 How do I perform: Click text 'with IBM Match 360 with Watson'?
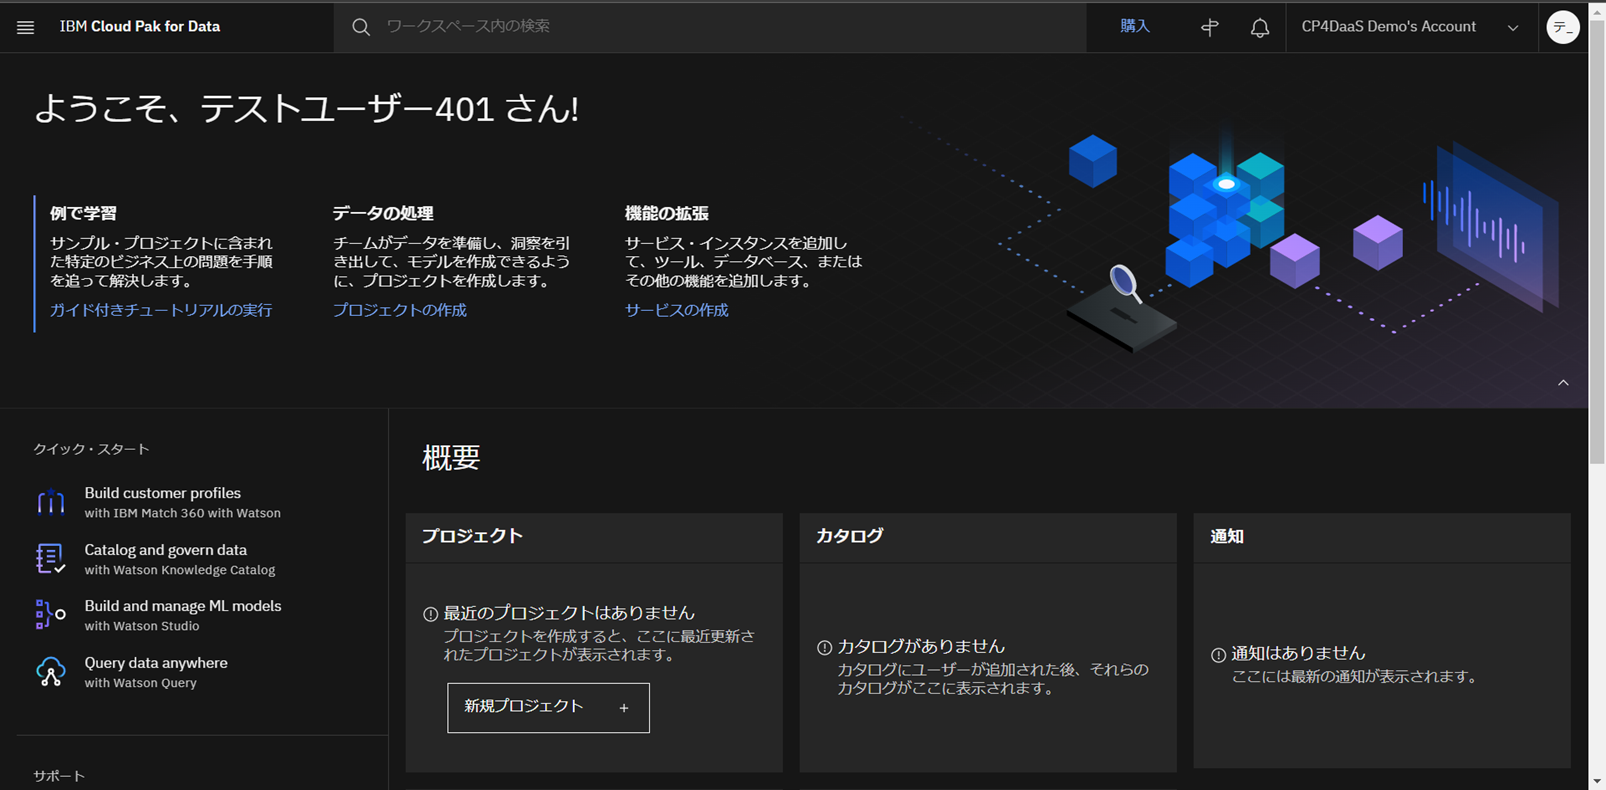(x=183, y=513)
